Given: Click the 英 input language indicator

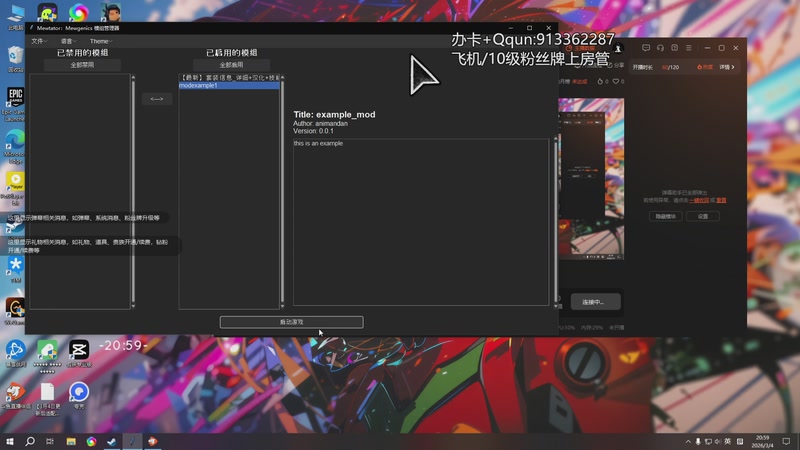Looking at the screenshot, I should [728, 442].
